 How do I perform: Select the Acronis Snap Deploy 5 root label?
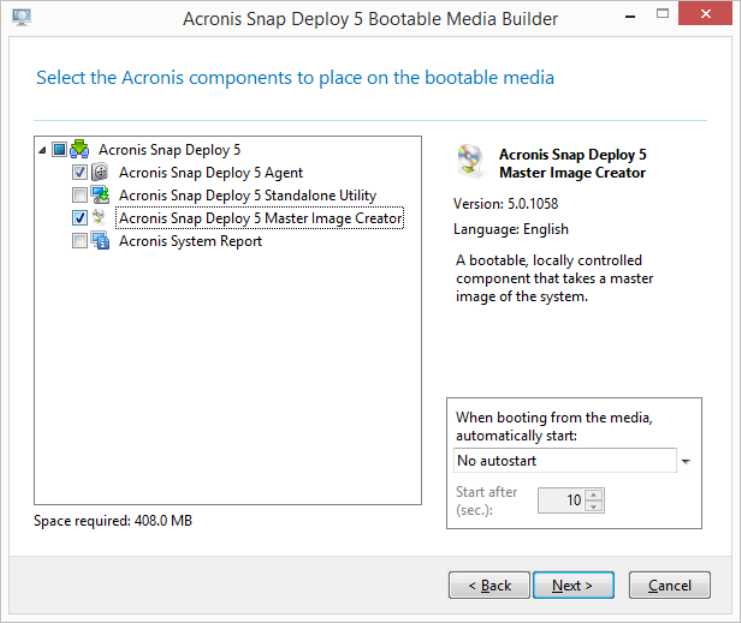[169, 150]
